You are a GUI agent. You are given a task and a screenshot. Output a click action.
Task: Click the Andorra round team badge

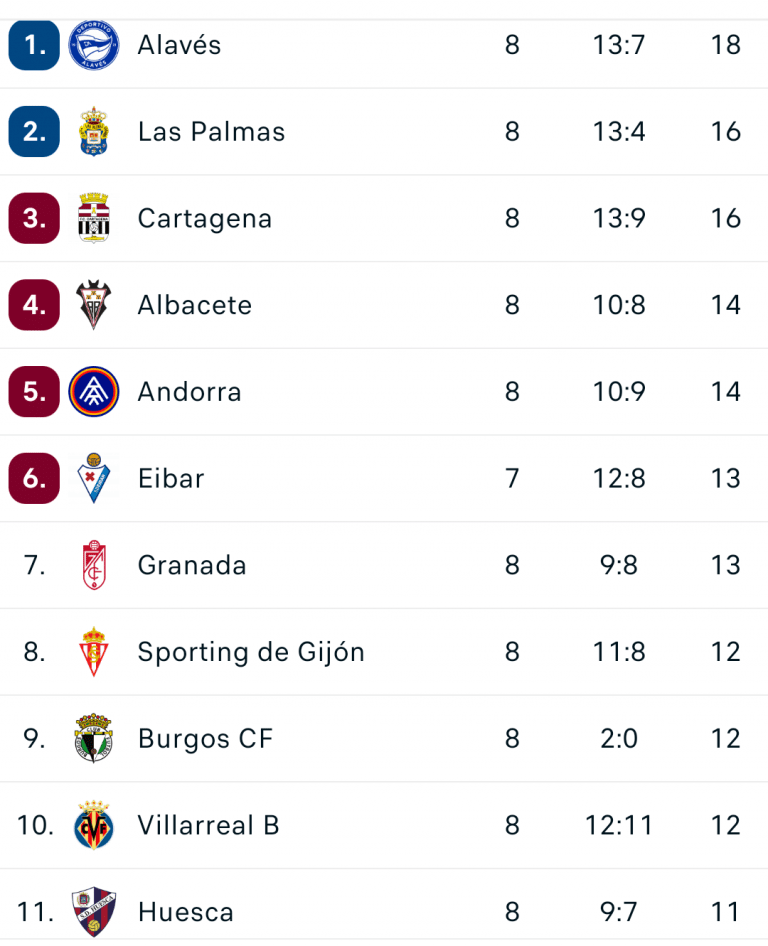tap(94, 392)
